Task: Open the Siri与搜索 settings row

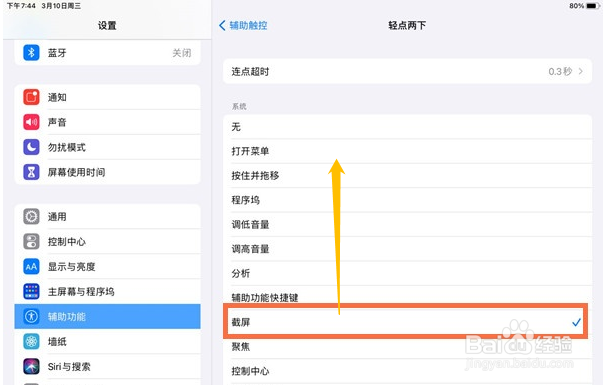Action: point(107,366)
